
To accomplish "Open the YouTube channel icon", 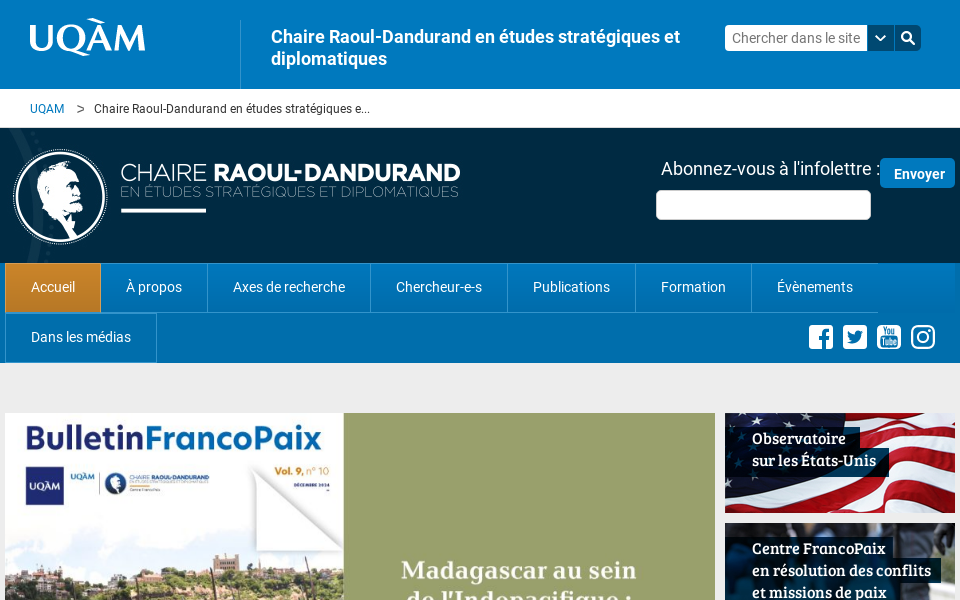I will coord(889,337).
